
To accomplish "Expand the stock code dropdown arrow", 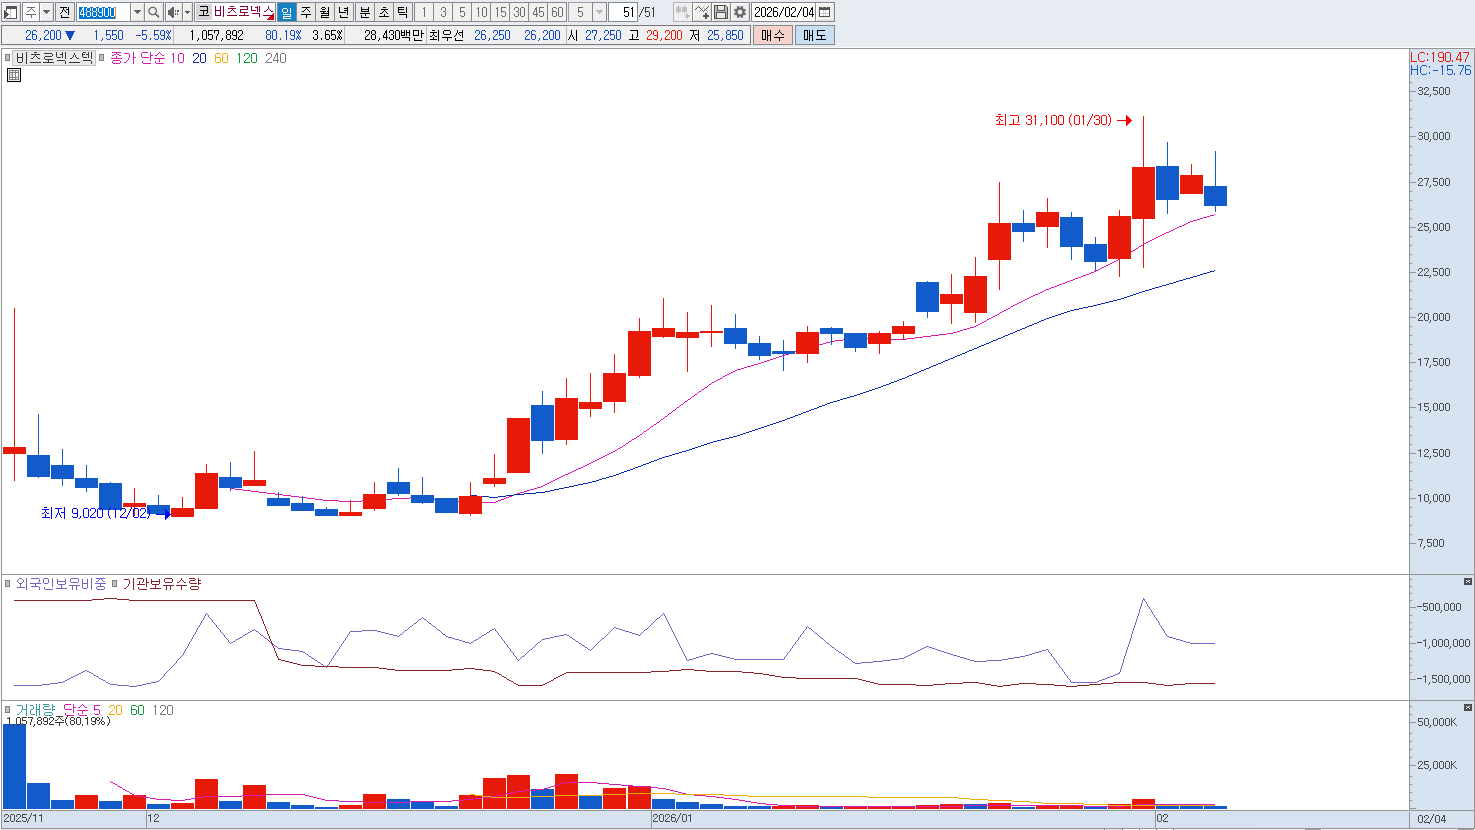I will click(137, 12).
